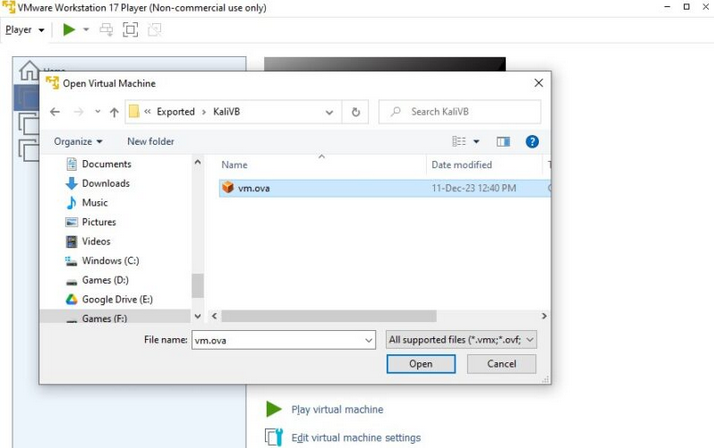714x448 pixels.
Task: Click Play virtual machine link
Action: (x=337, y=410)
